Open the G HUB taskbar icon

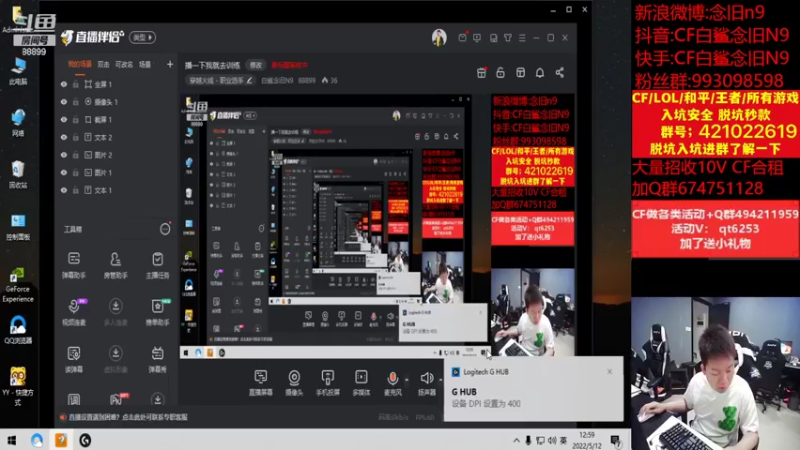85,440
